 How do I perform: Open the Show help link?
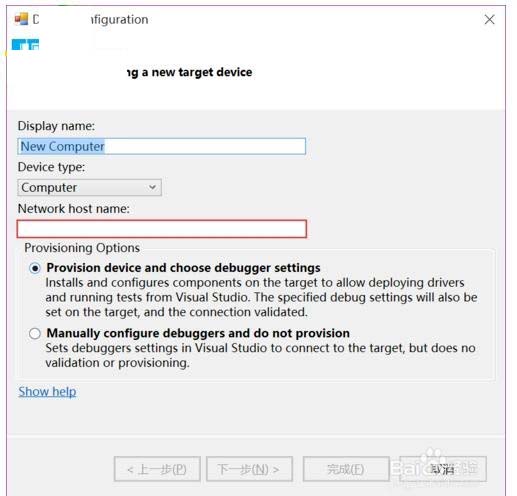tap(47, 391)
